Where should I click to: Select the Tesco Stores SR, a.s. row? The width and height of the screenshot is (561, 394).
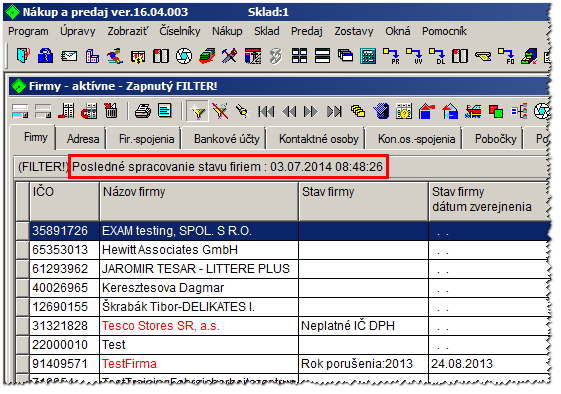(x=283, y=326)
